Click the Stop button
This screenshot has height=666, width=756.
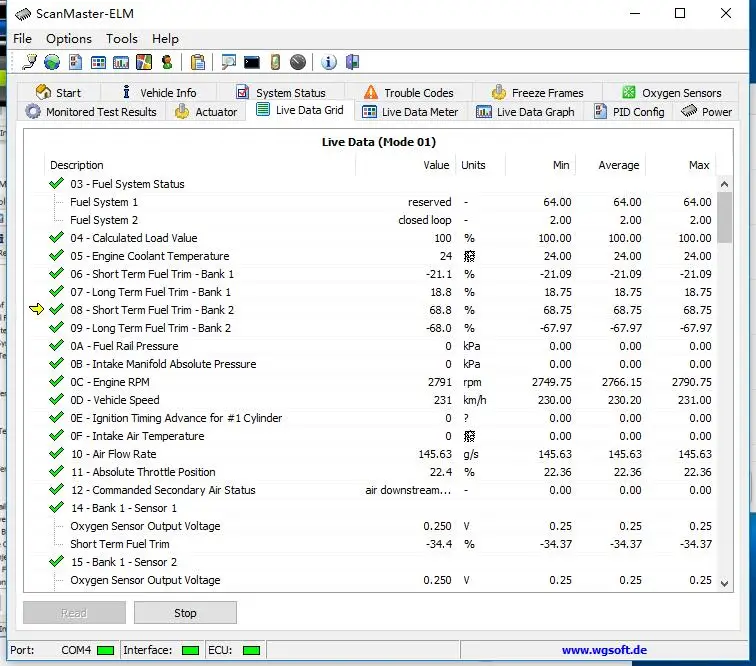185,612
